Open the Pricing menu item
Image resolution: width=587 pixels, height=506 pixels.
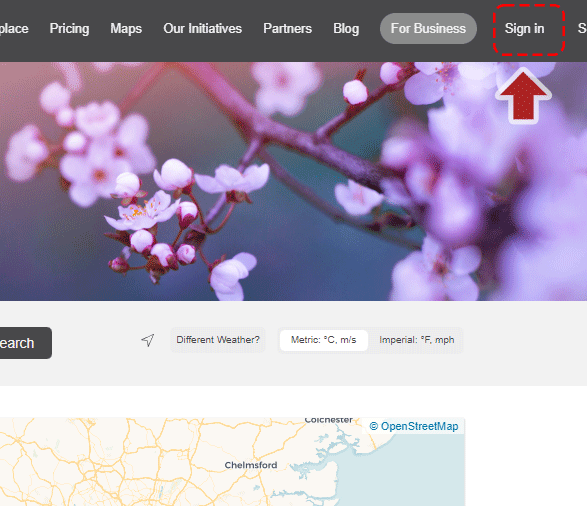(70, 29)
